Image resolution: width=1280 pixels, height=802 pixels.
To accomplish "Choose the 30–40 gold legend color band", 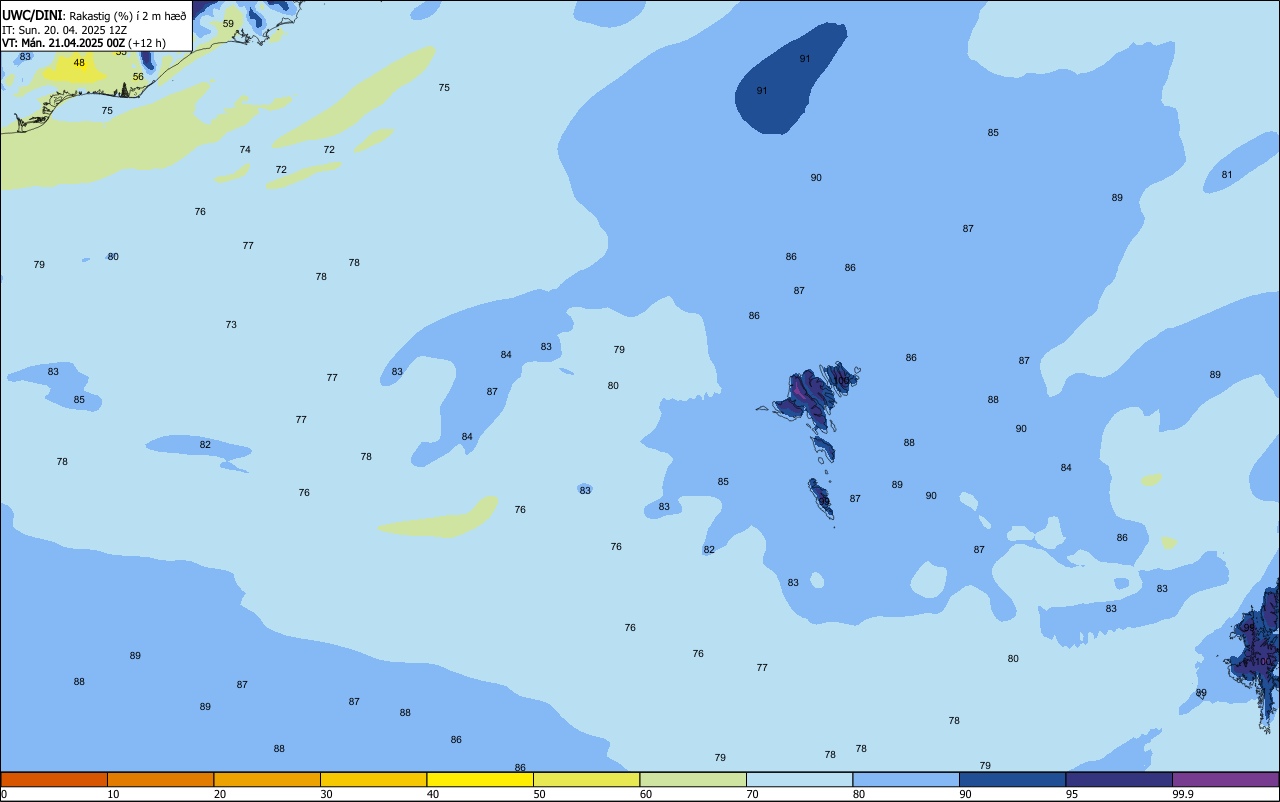I will [373, 779].
